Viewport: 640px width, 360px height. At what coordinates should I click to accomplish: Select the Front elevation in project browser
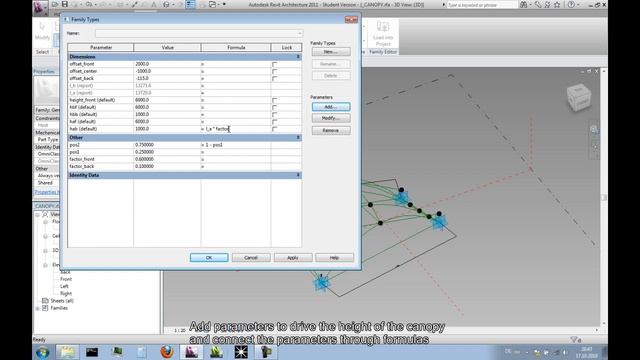[x=66, y=279]
